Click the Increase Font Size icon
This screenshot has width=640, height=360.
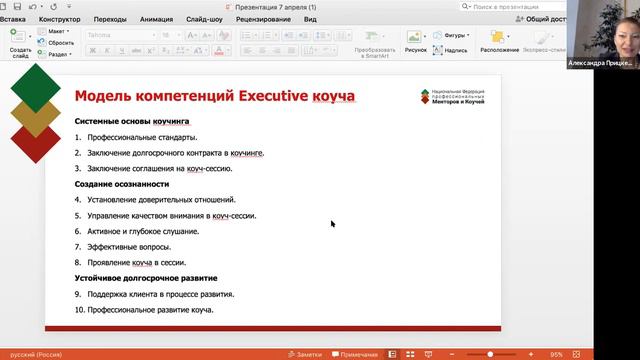coord(191,36)
